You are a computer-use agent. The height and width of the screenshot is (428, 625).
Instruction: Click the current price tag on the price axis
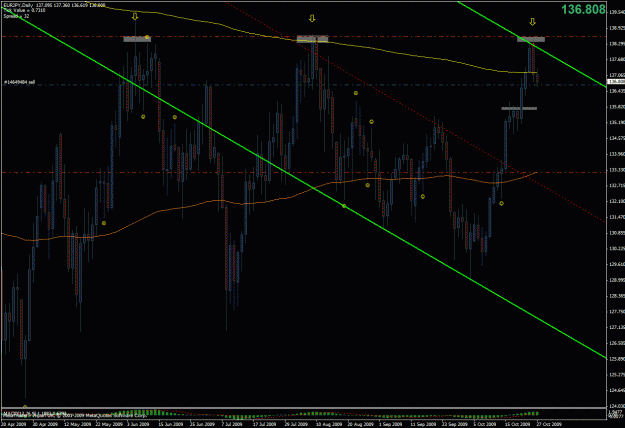click(616, 82)
